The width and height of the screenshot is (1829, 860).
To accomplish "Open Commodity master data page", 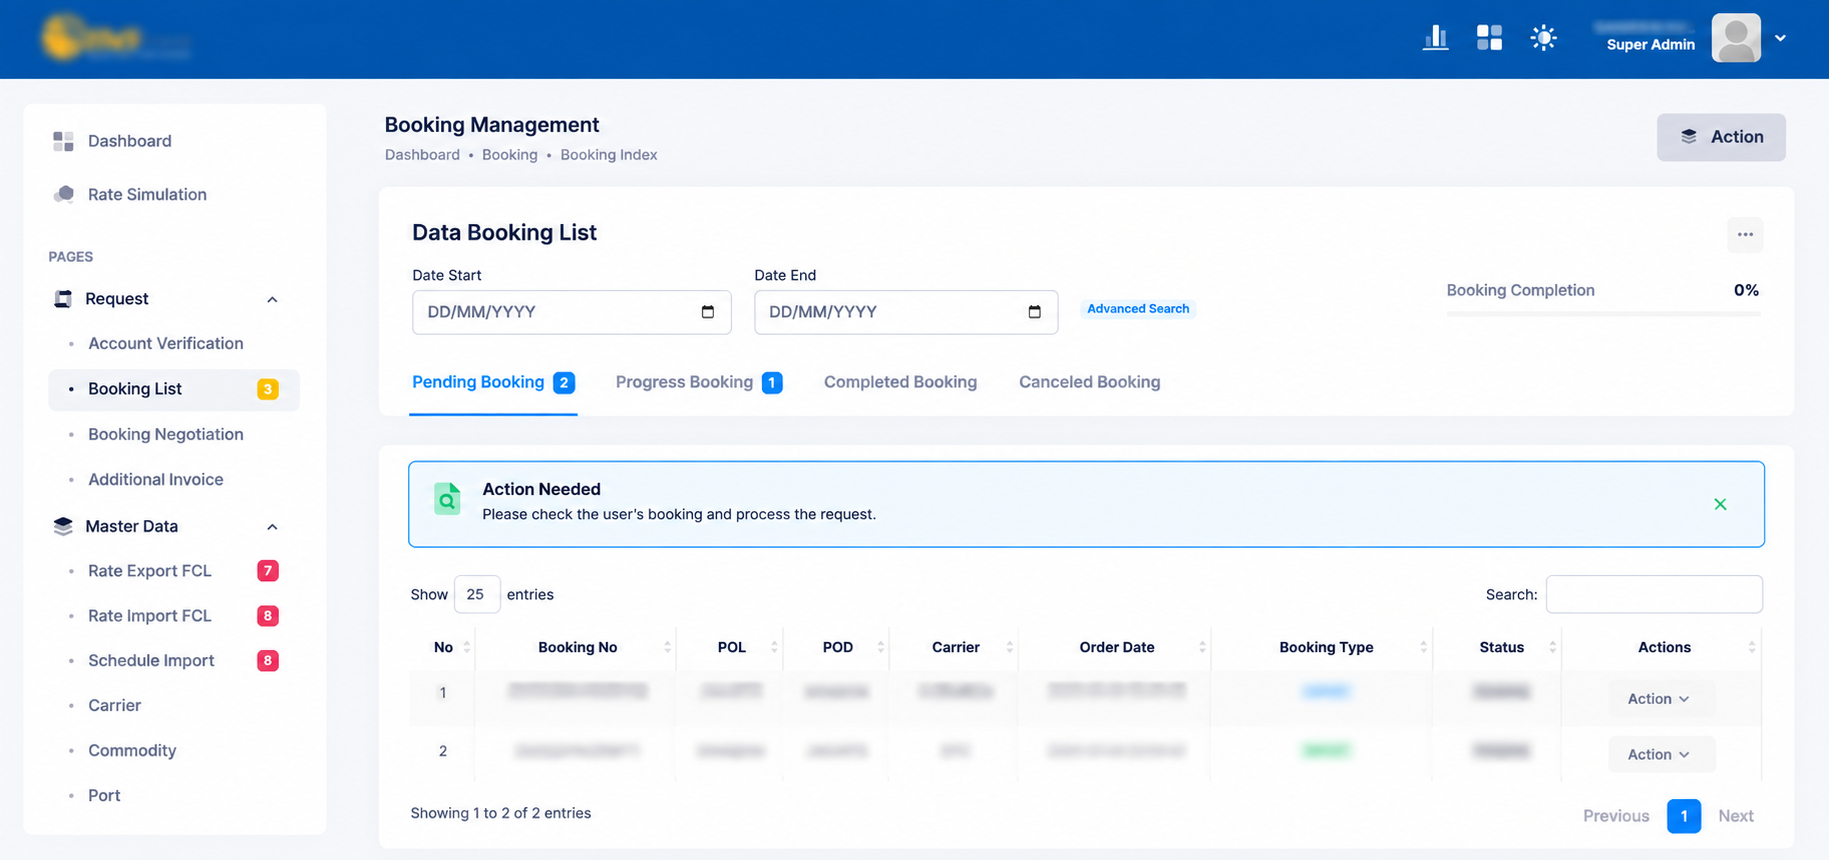I will tap(132, 750).
